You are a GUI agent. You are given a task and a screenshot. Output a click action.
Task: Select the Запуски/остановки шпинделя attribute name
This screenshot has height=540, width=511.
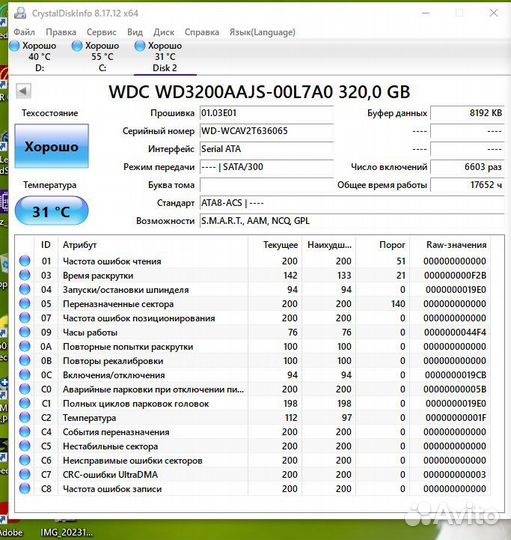pyautogui.click(x=126, y=290)
